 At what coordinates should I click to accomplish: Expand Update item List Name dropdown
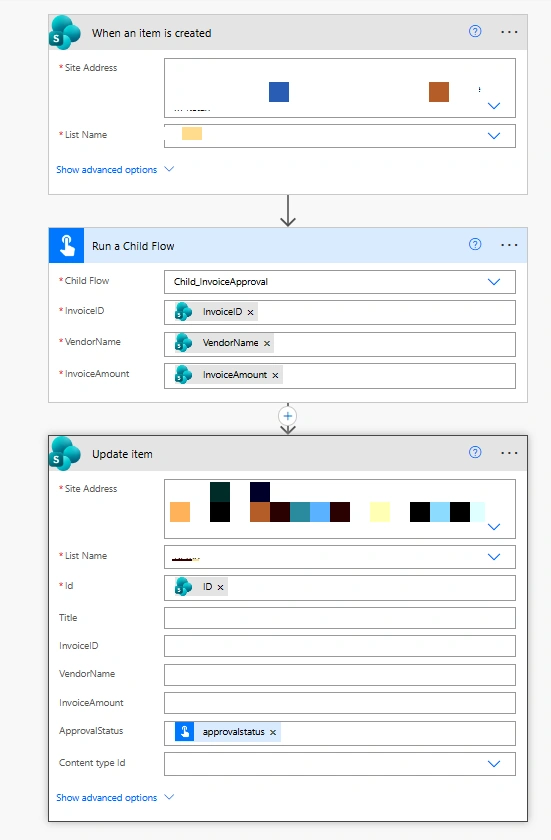(x=494, y=557)
